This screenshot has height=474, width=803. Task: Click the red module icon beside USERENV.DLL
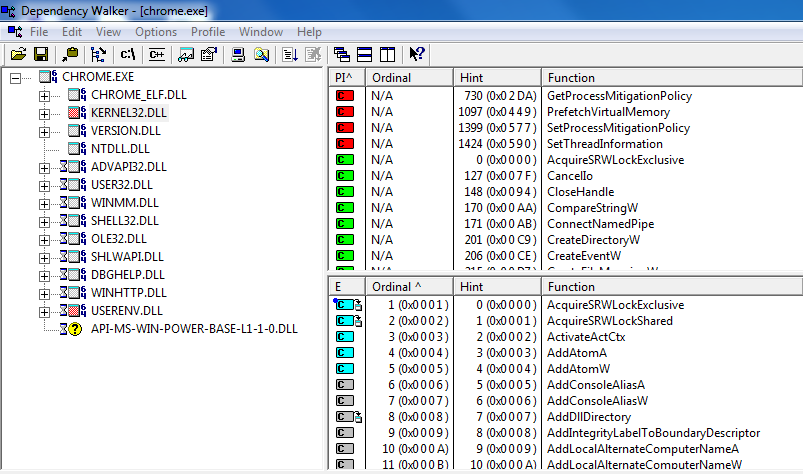click(x=74, y=311)
